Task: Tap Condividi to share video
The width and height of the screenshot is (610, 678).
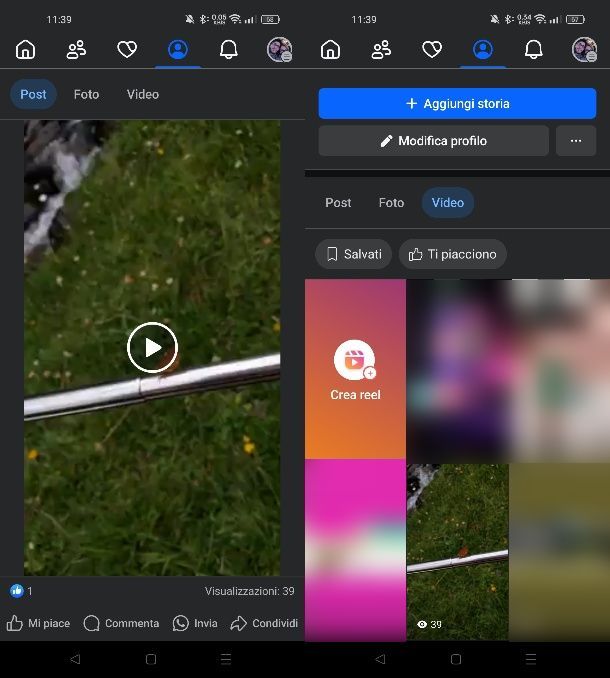Action: 264,623
